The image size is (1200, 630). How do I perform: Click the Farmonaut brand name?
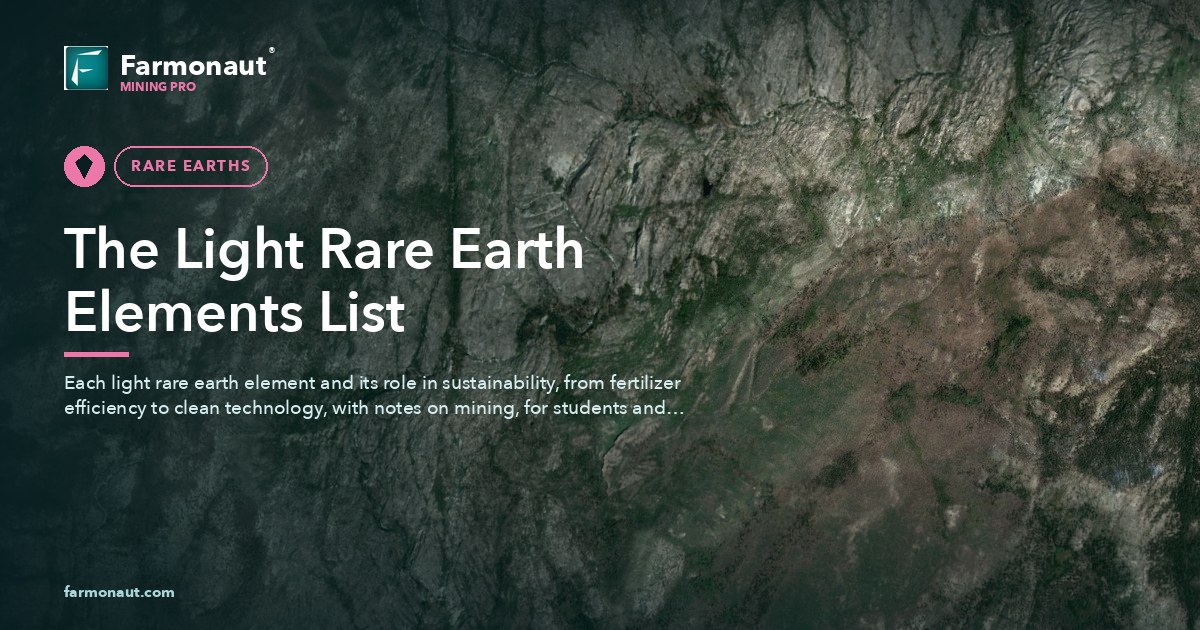[194, 66]
